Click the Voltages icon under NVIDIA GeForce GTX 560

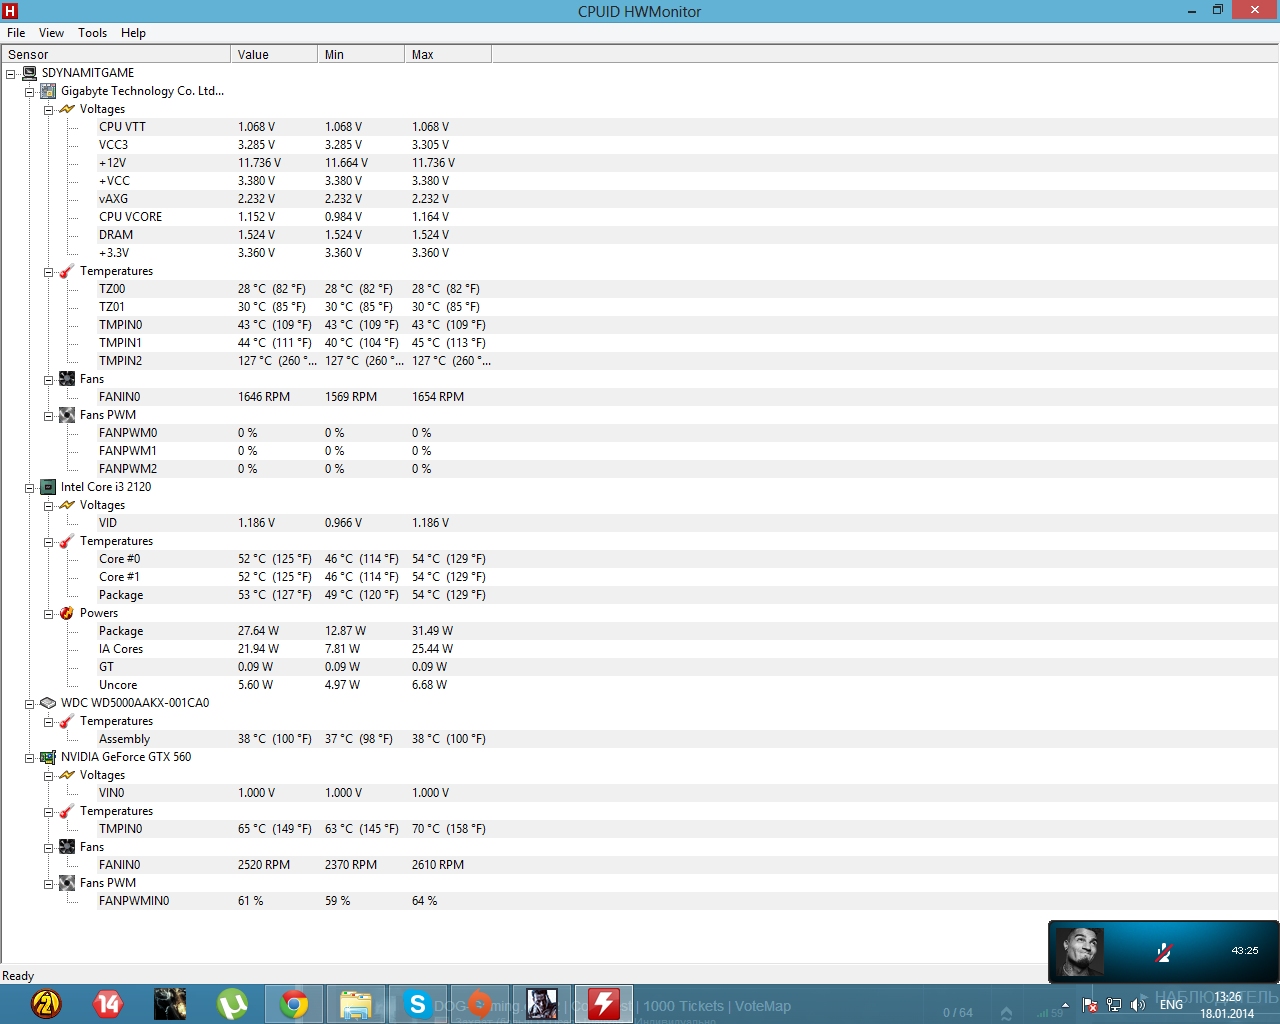pos(67,775)
